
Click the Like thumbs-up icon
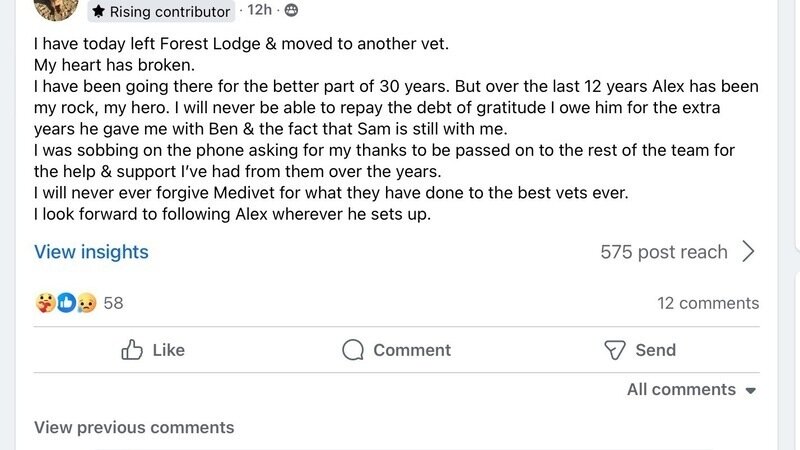pyautogui.click(x=132, y=350)
